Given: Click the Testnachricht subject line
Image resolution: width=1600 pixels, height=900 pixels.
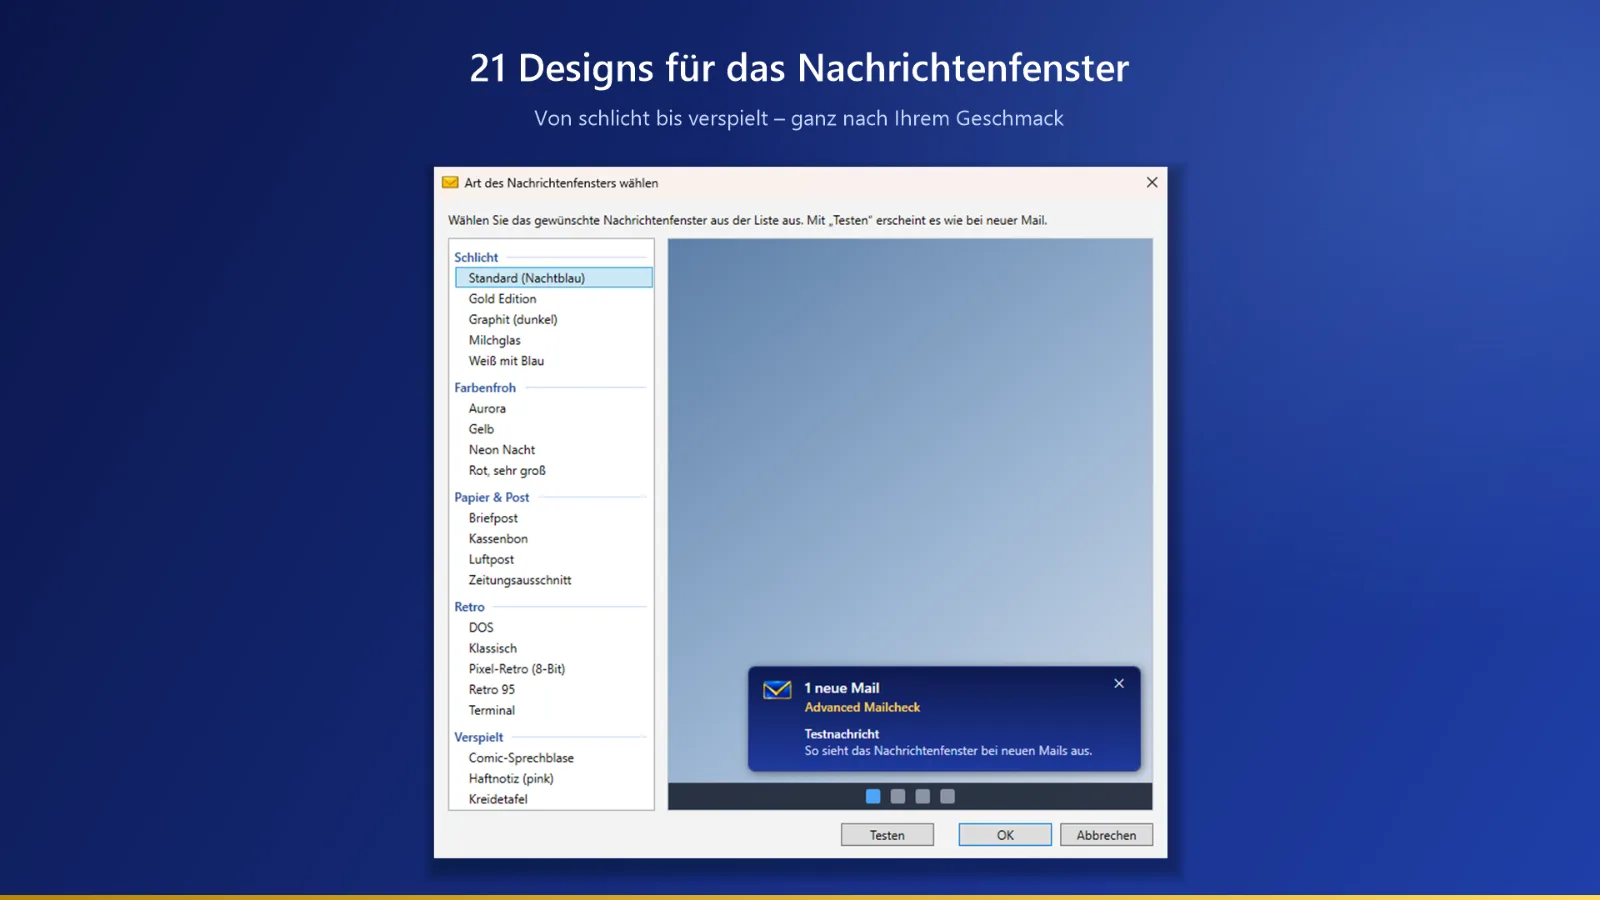Looking at the screenshot, I should pyautogui.click(x=842, y=734).
